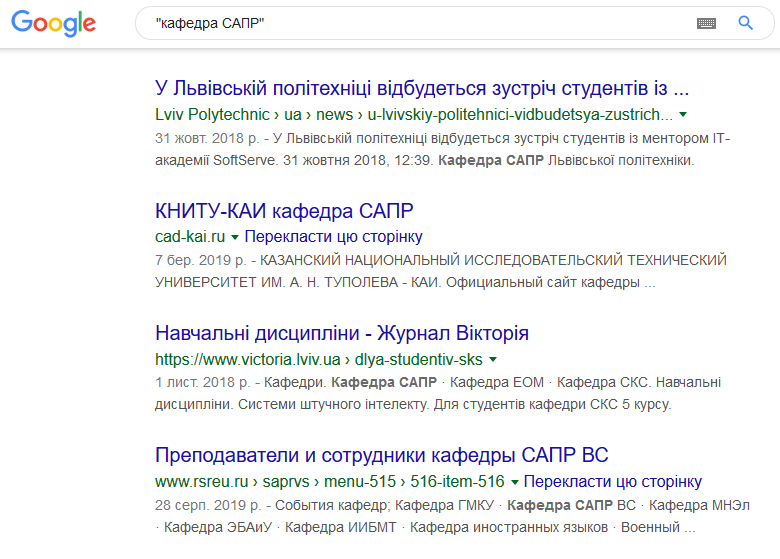The width and height of the screenshot is (780, 559).
Task: Click snippet text "Системи штучного інтелекту"
Action: click(332, 404)
